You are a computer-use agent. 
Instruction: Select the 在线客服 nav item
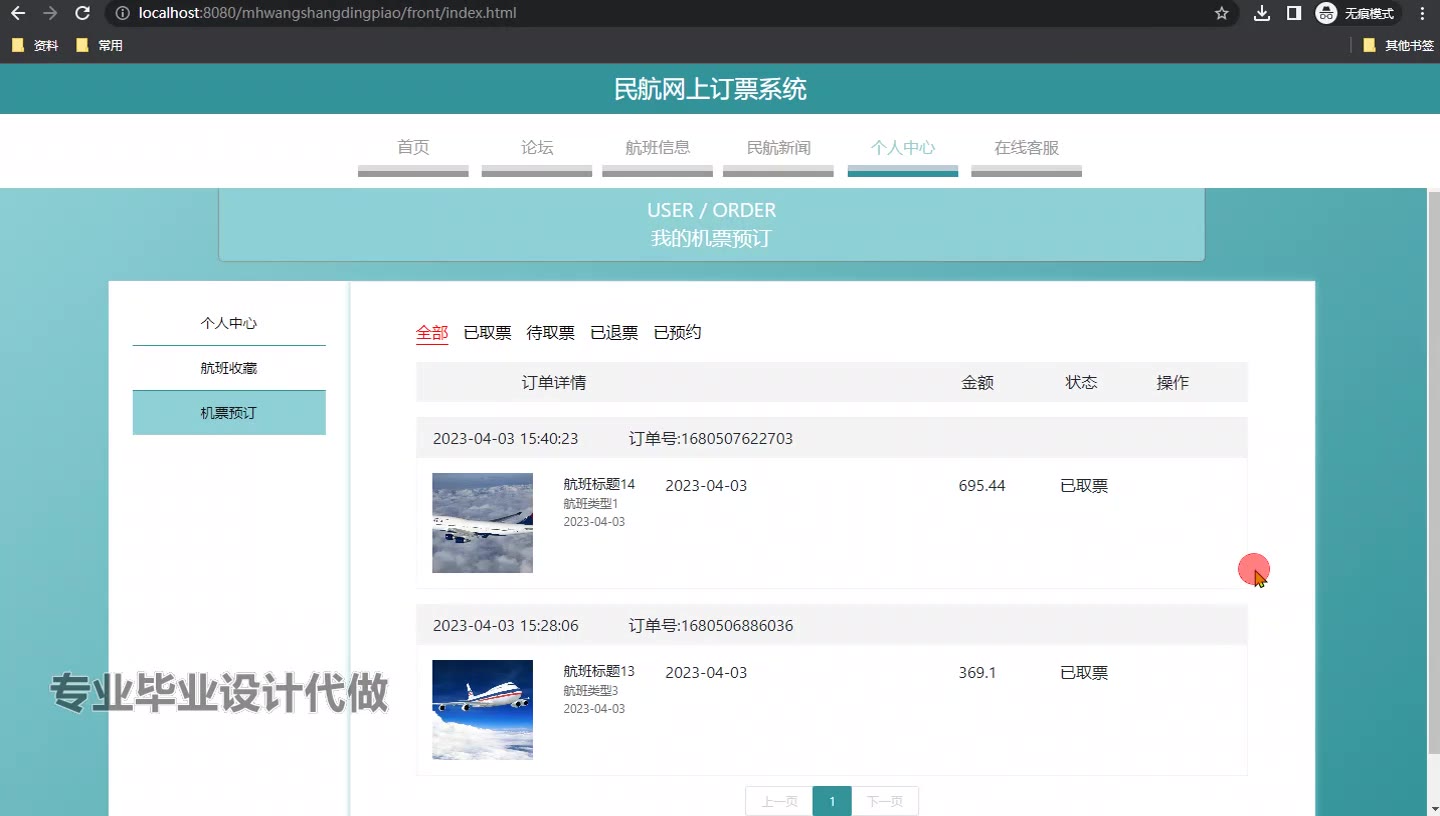pyautogui.click(x=1026, y=148)
